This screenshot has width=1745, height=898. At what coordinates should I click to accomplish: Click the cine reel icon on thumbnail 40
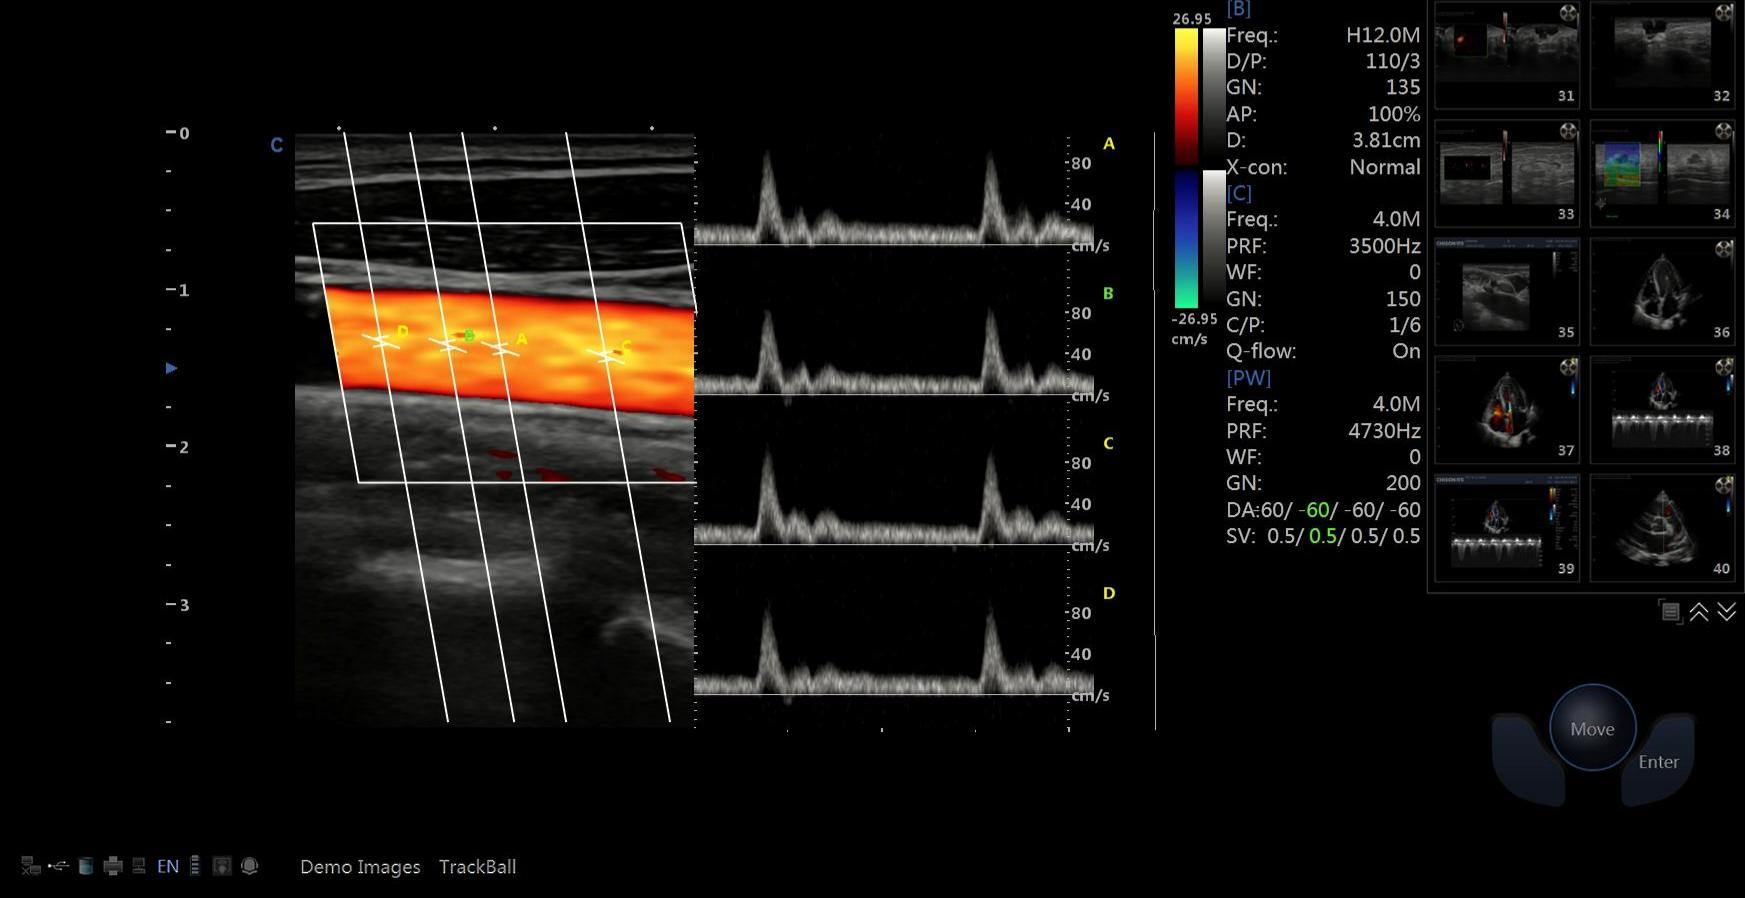tap(1724, 485)
